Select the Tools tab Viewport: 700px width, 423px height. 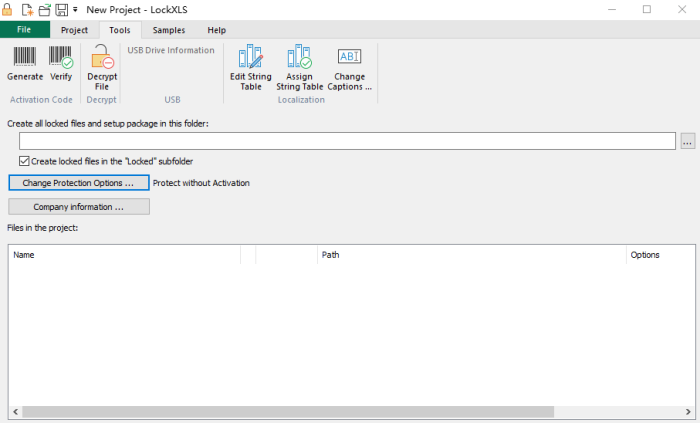(x=120, y=30)
